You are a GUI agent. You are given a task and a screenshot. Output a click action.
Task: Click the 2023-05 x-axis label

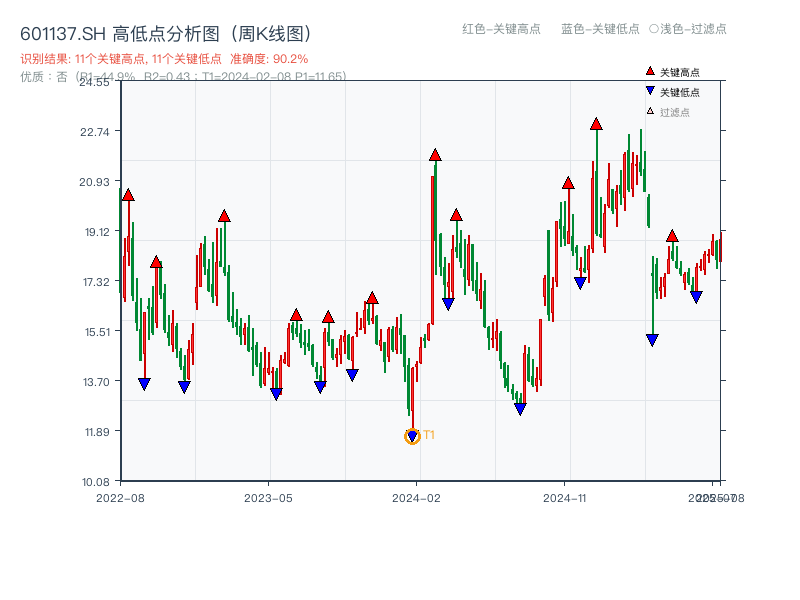click(x=268, y=498)
